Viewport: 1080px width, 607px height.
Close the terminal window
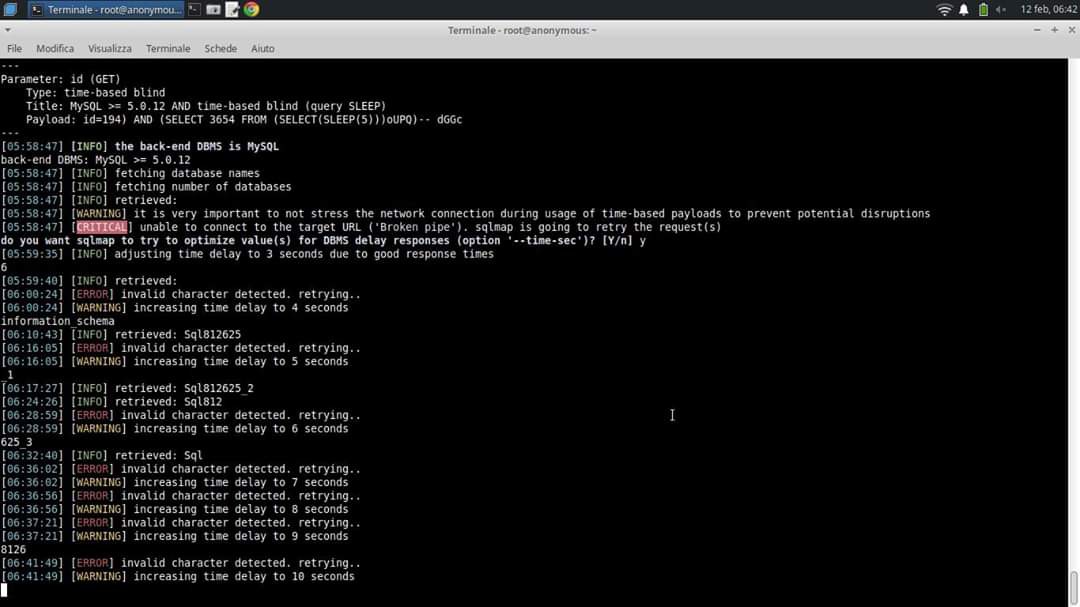click(1072, 30)
